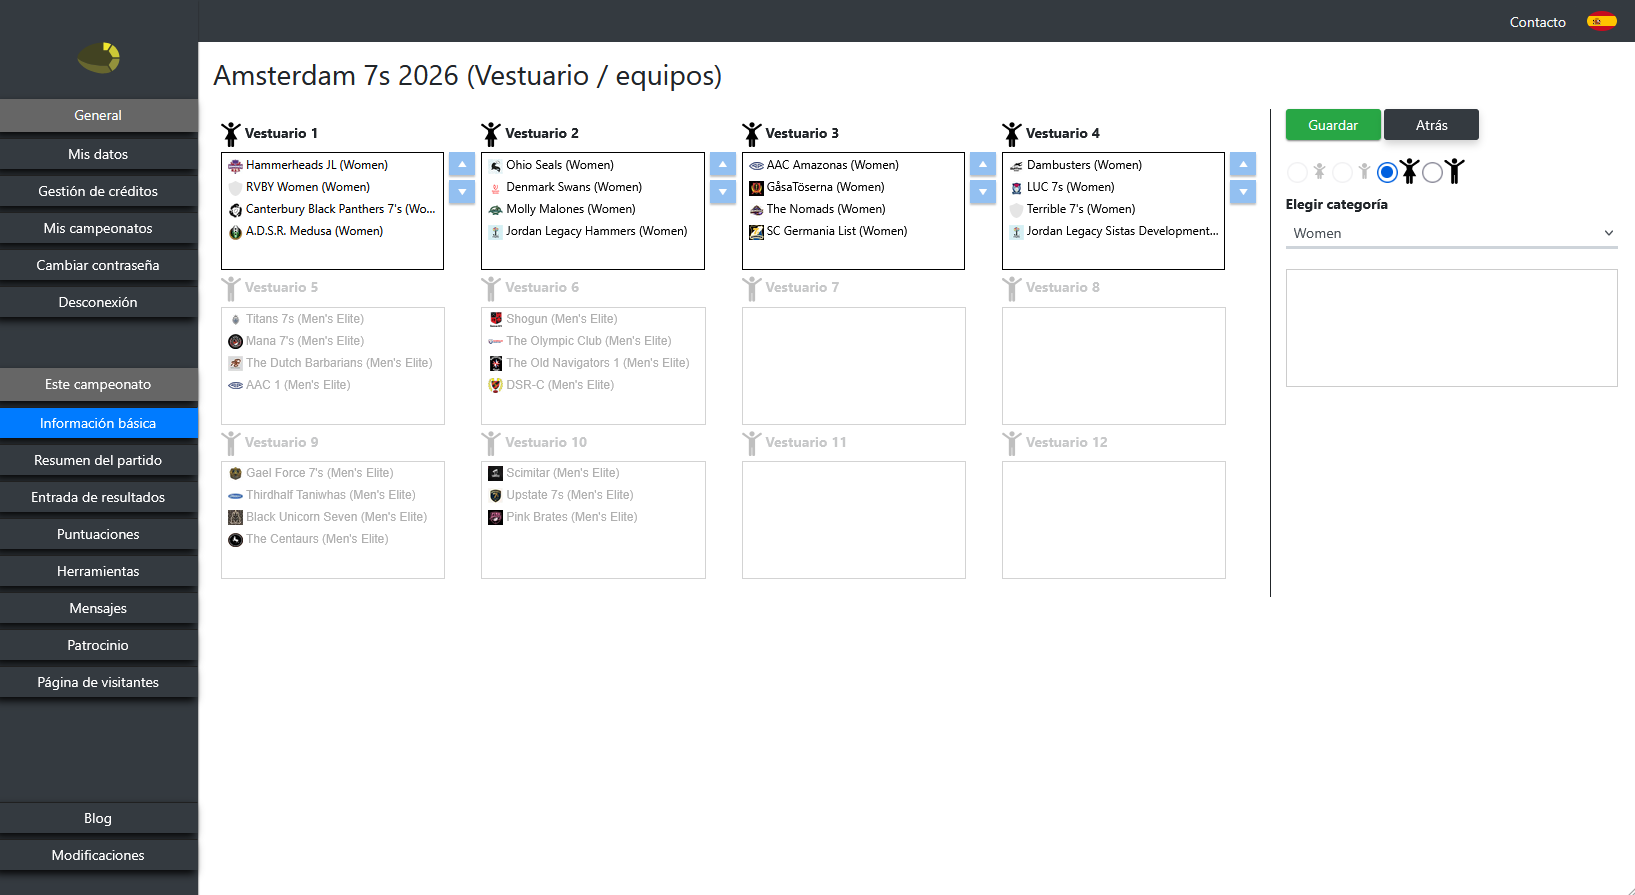Viewport: 1635px width, 895px height.
Task: Click the rugby ball logo in sidebar
Action: (99, 58)
